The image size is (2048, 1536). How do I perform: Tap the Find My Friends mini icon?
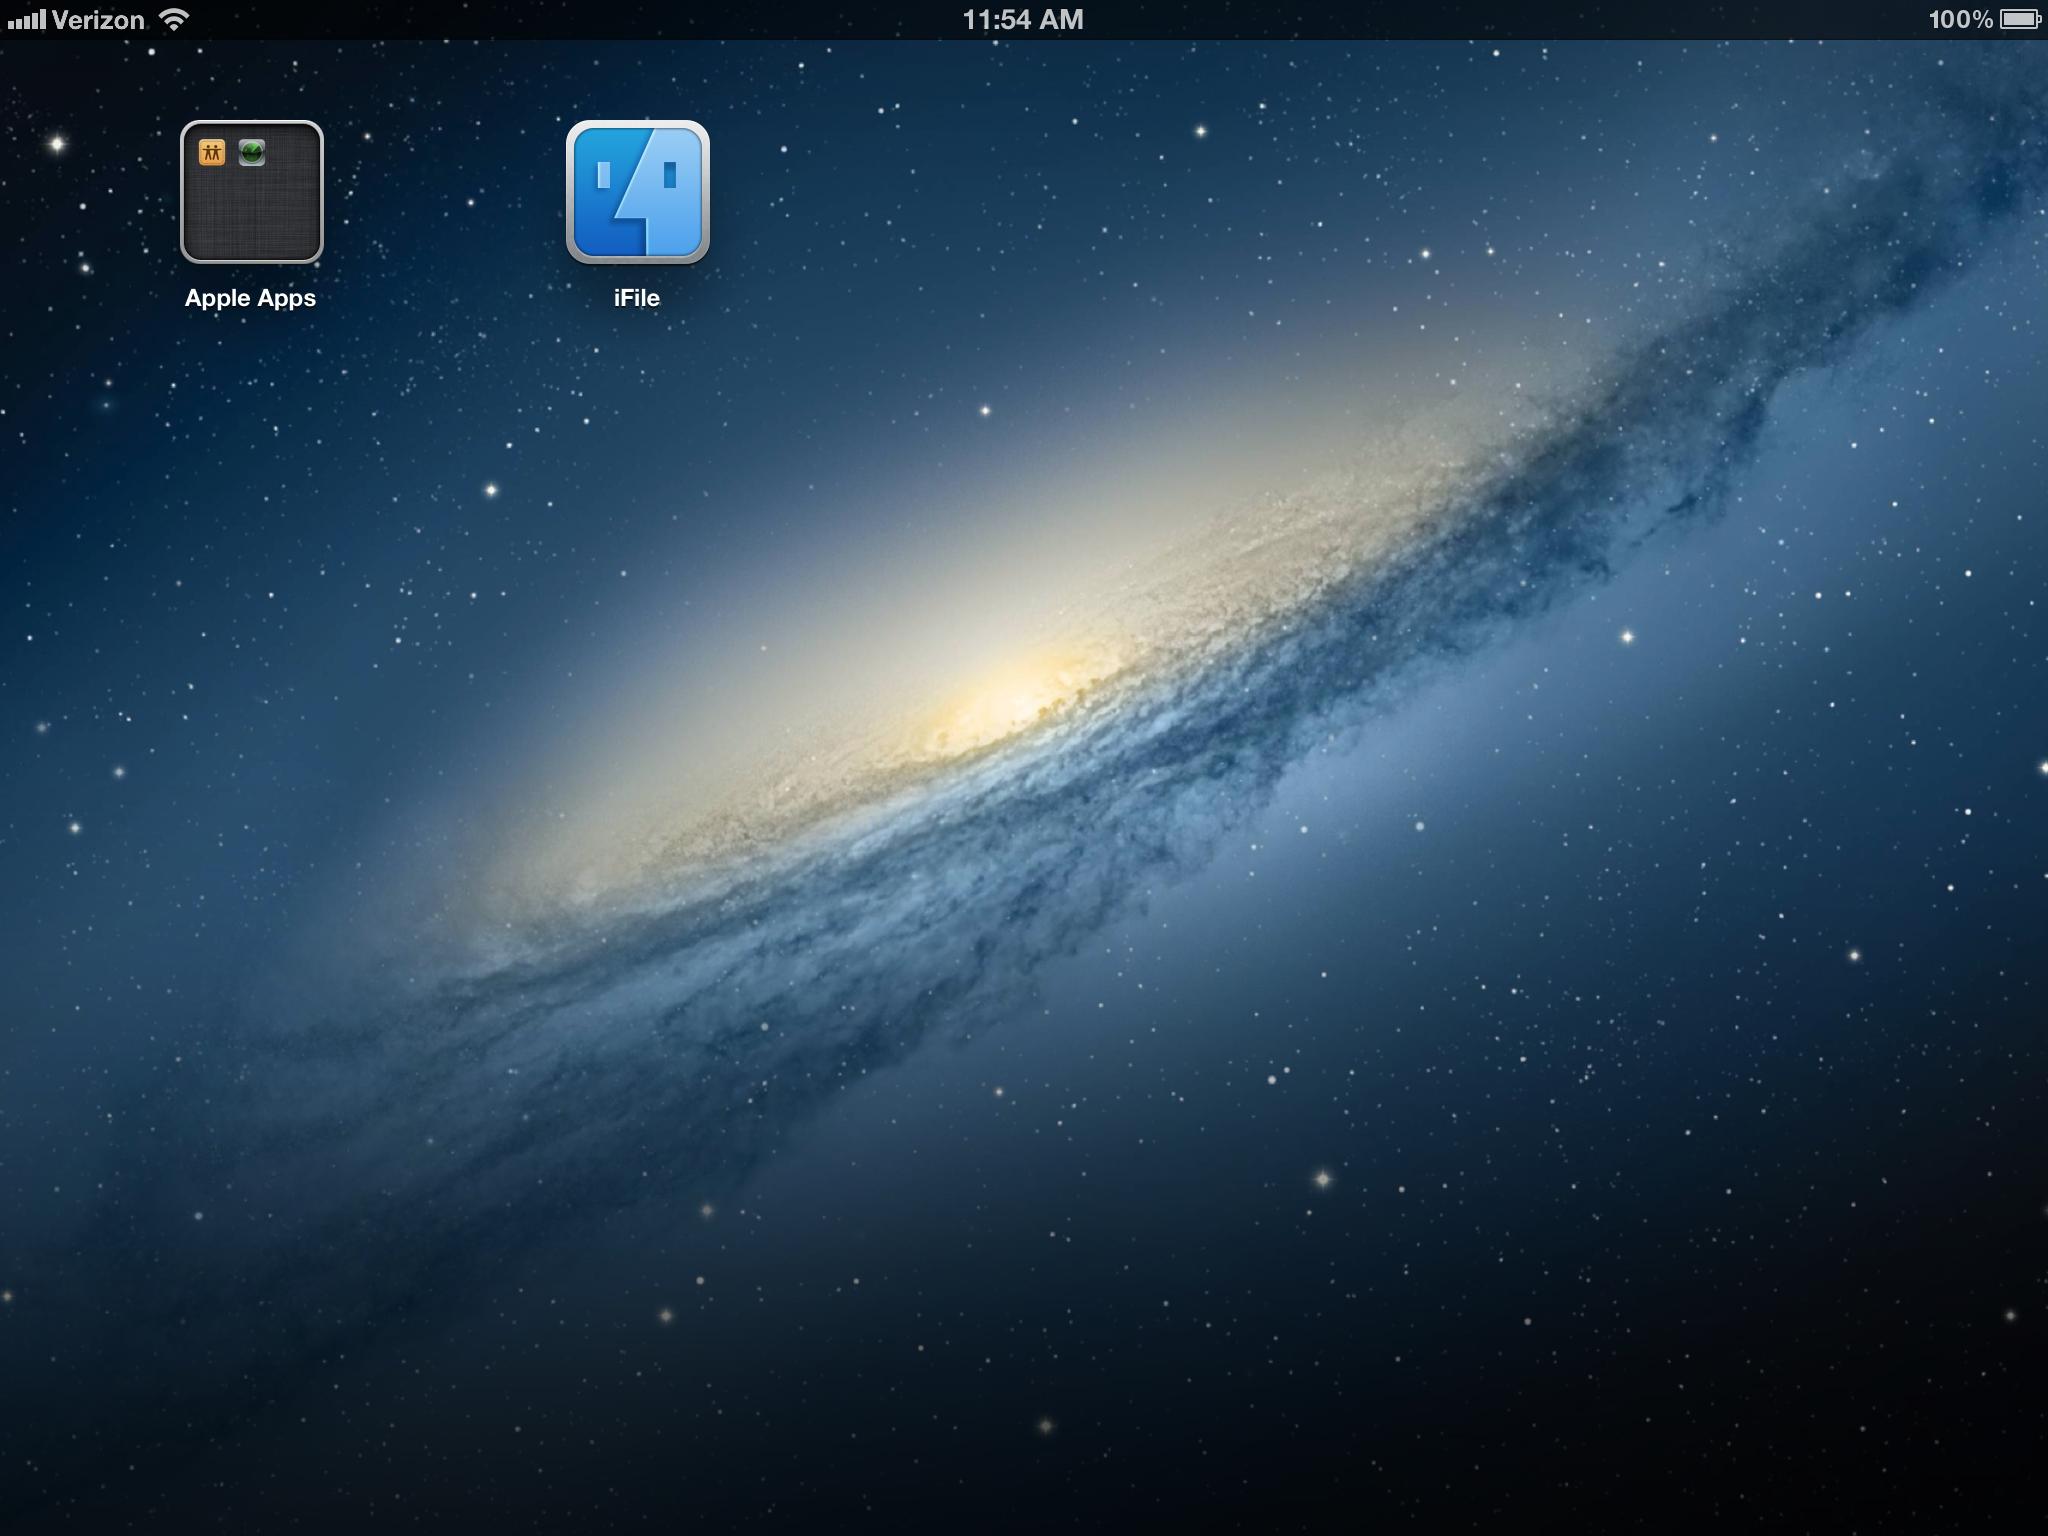[x=212, y=152]
